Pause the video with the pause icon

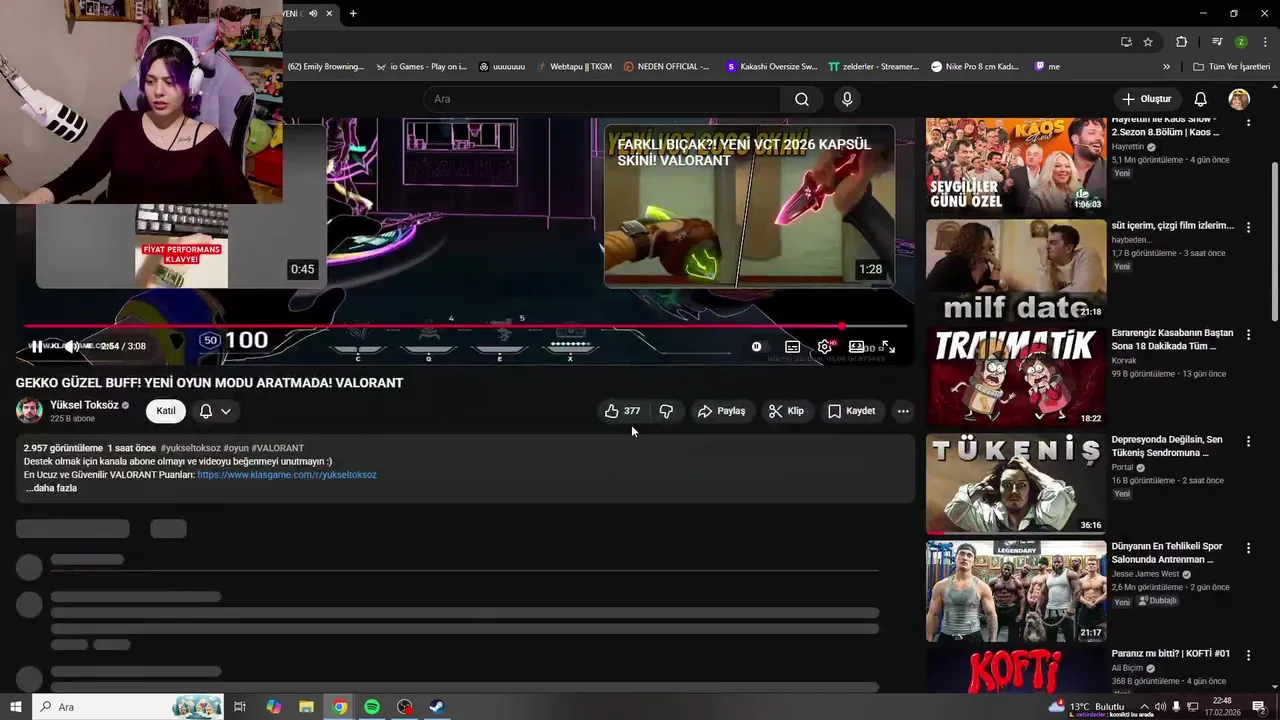coord(36,347)
